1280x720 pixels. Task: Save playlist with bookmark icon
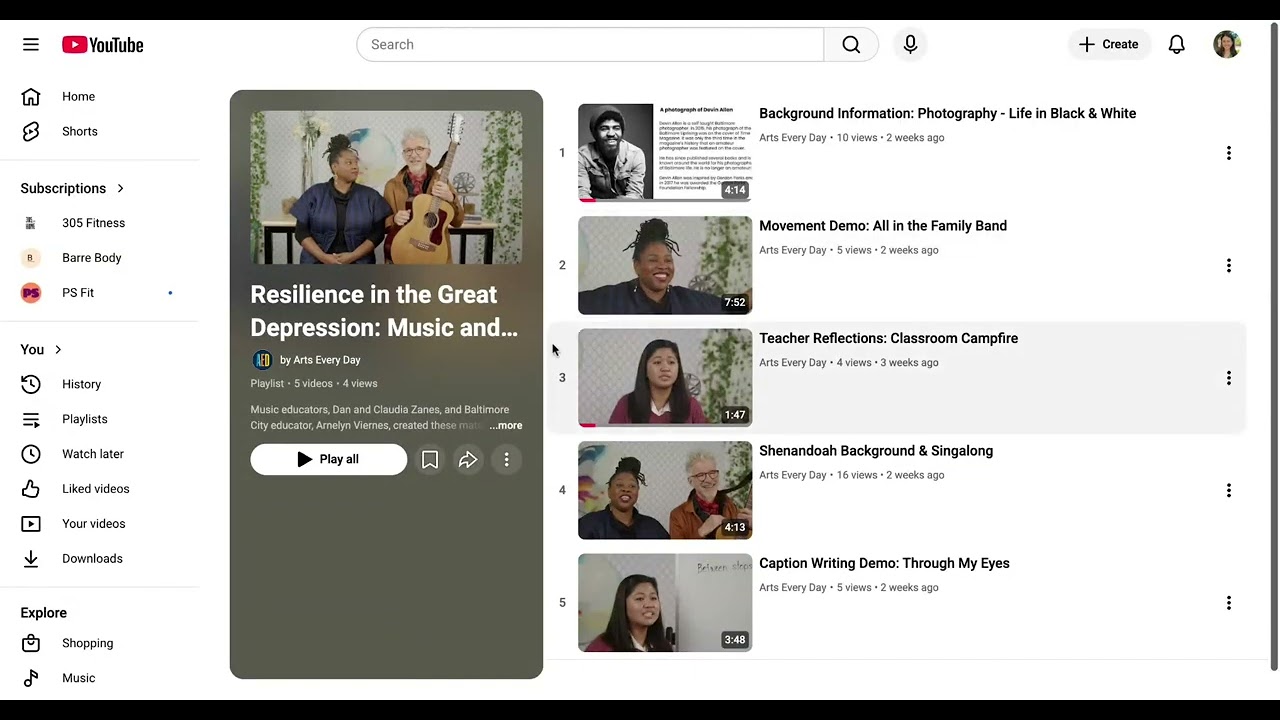[430, 459]
